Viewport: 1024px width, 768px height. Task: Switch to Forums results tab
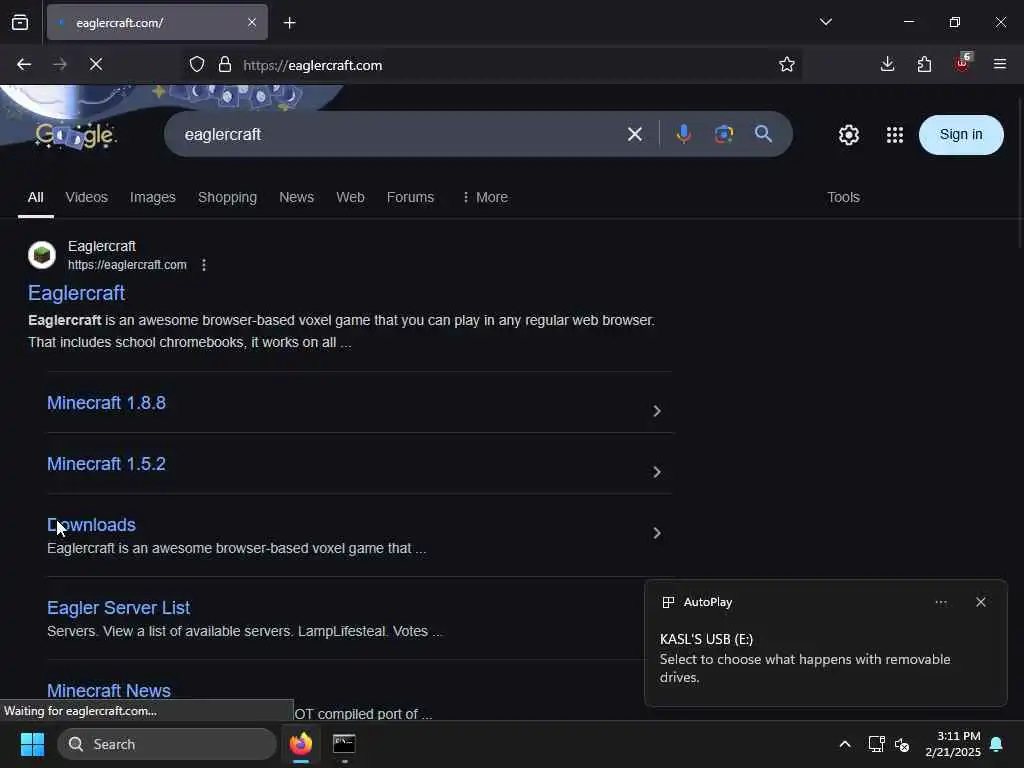410,197
